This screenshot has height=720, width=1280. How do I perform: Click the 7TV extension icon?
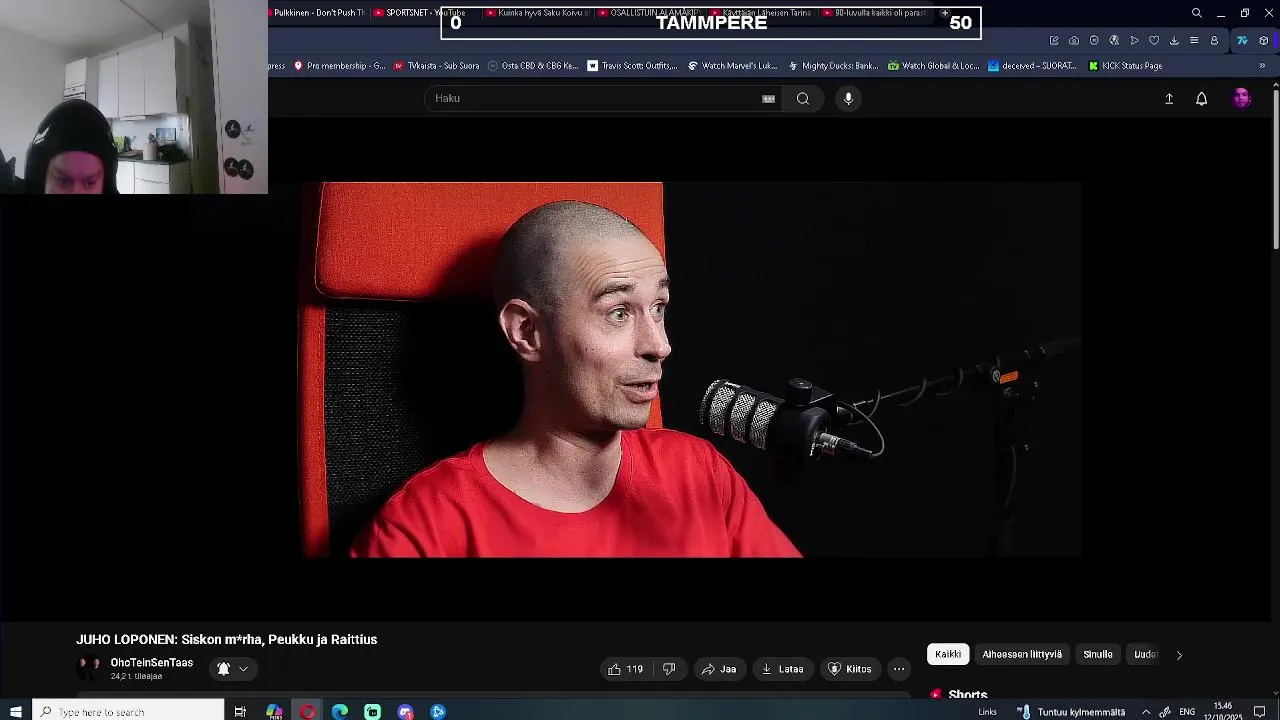1242,41
